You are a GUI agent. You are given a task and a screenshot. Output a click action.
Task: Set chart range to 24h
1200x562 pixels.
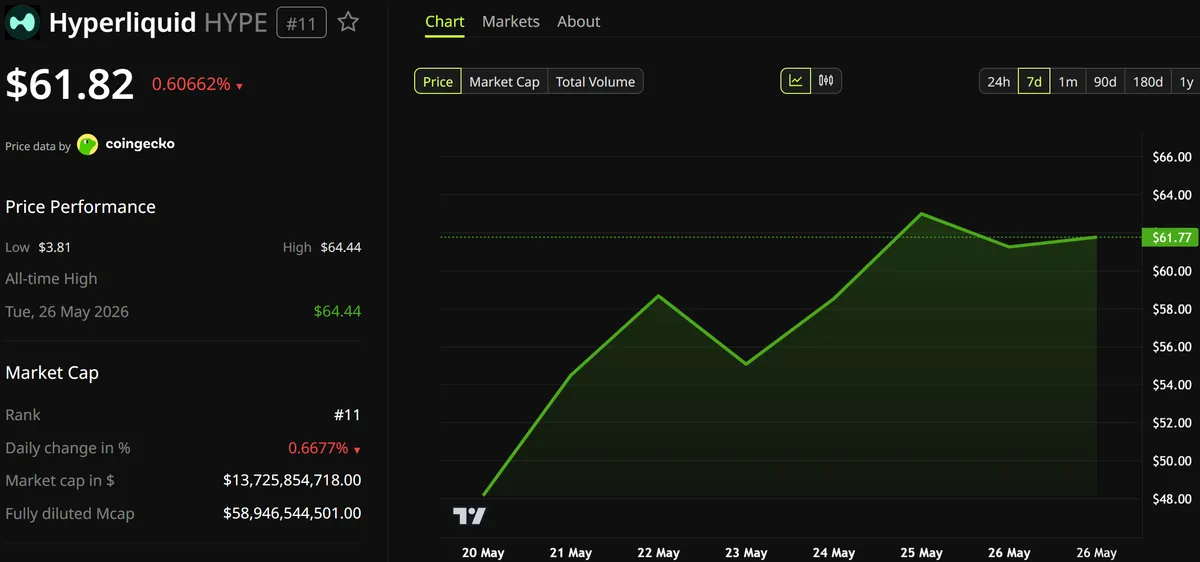[x=999, y=82]
